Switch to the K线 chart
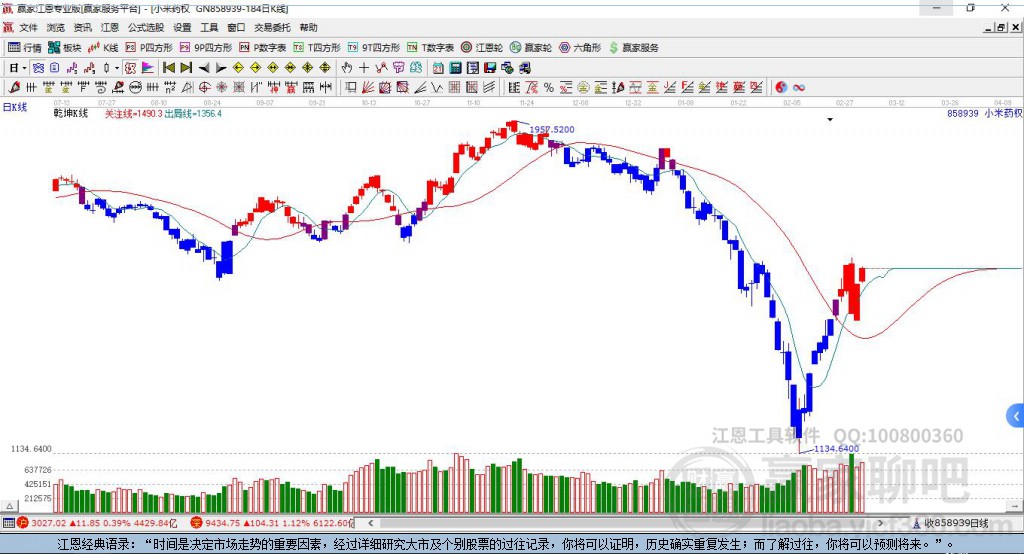 [103, 48]
